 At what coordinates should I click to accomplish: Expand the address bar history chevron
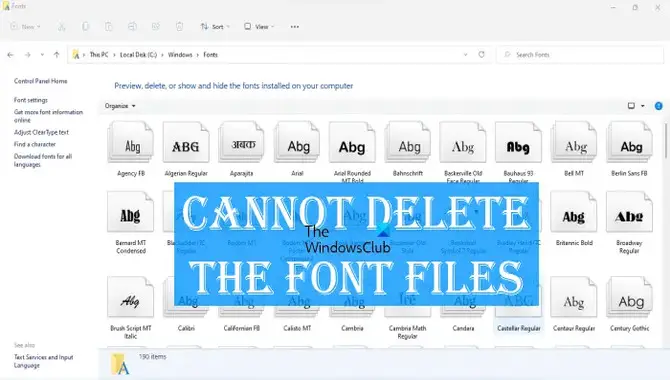tap(465, 55)
